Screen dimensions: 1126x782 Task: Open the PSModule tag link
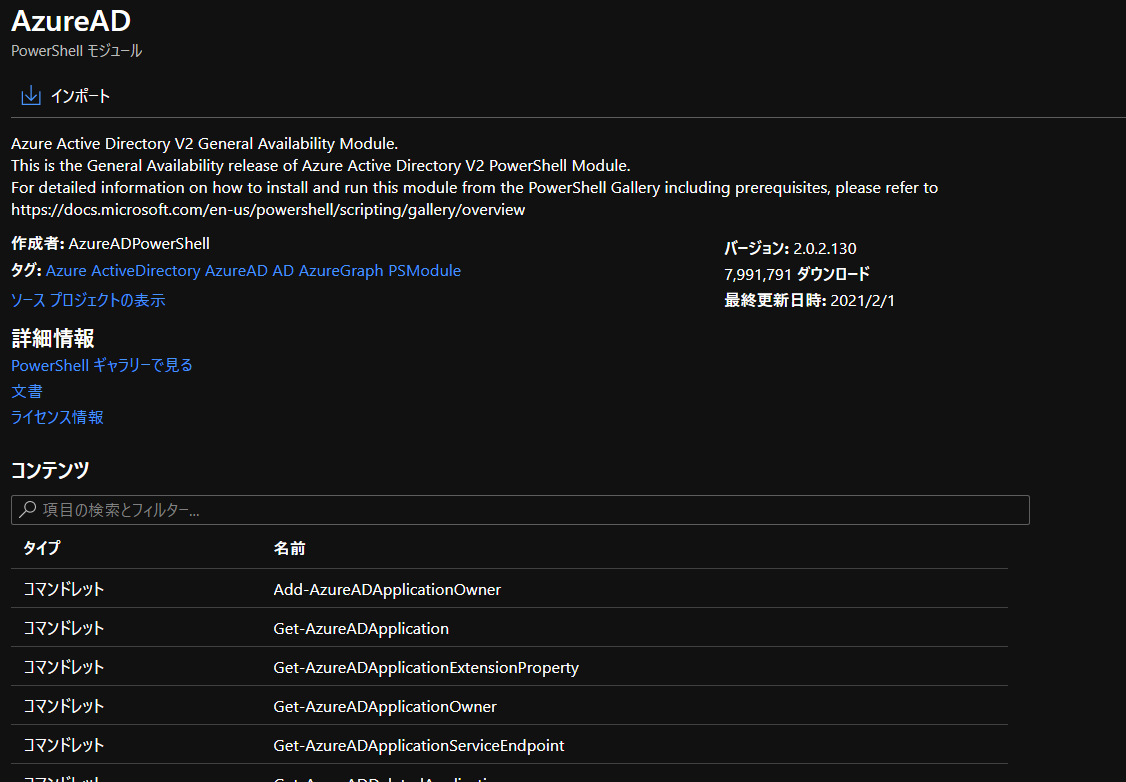coord(424,271)
